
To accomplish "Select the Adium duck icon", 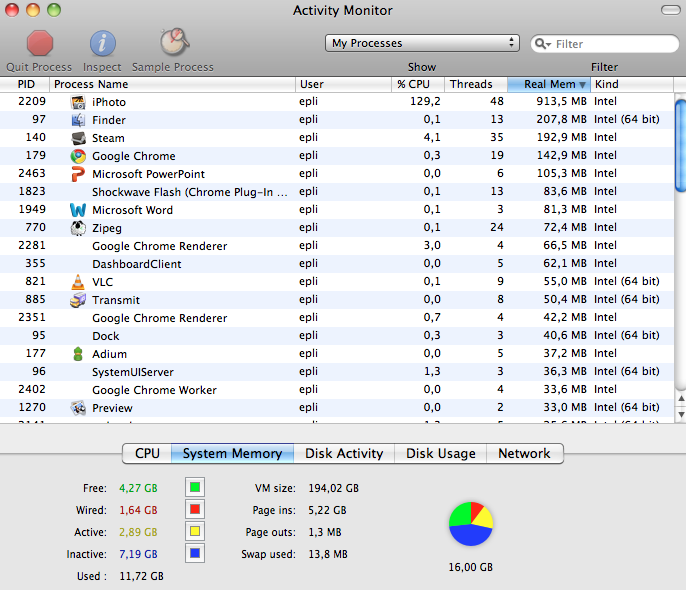I will 78,354.
